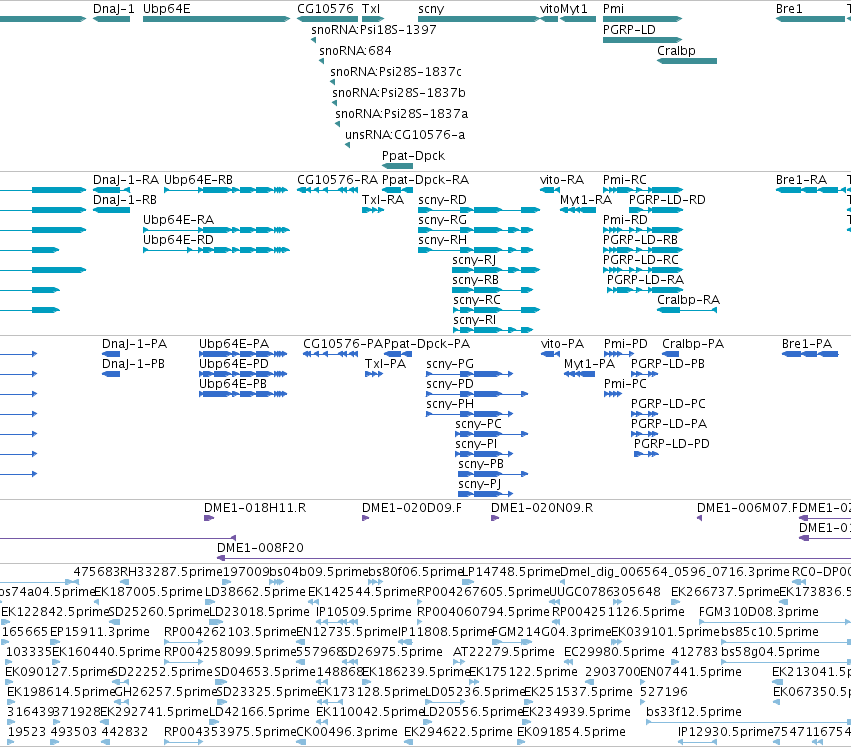Image resolution: width=851 pixels, height=747 pixels.
Task: Select the DME1-008F20 clone label
Action: click(x=260, y=548)
